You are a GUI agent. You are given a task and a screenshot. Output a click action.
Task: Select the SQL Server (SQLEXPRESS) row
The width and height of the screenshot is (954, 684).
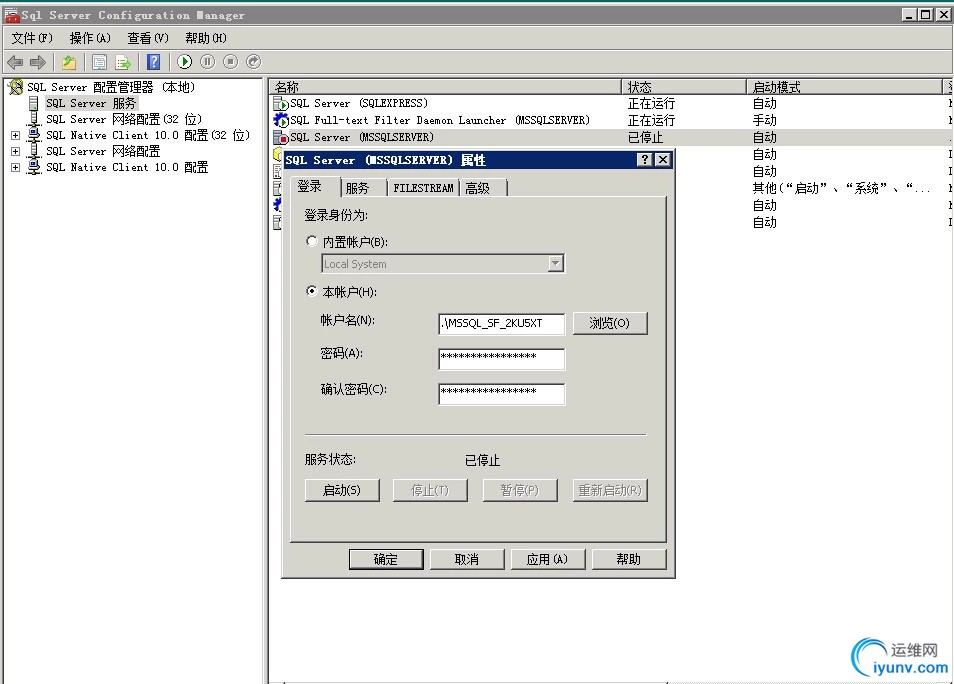[611, 103]
